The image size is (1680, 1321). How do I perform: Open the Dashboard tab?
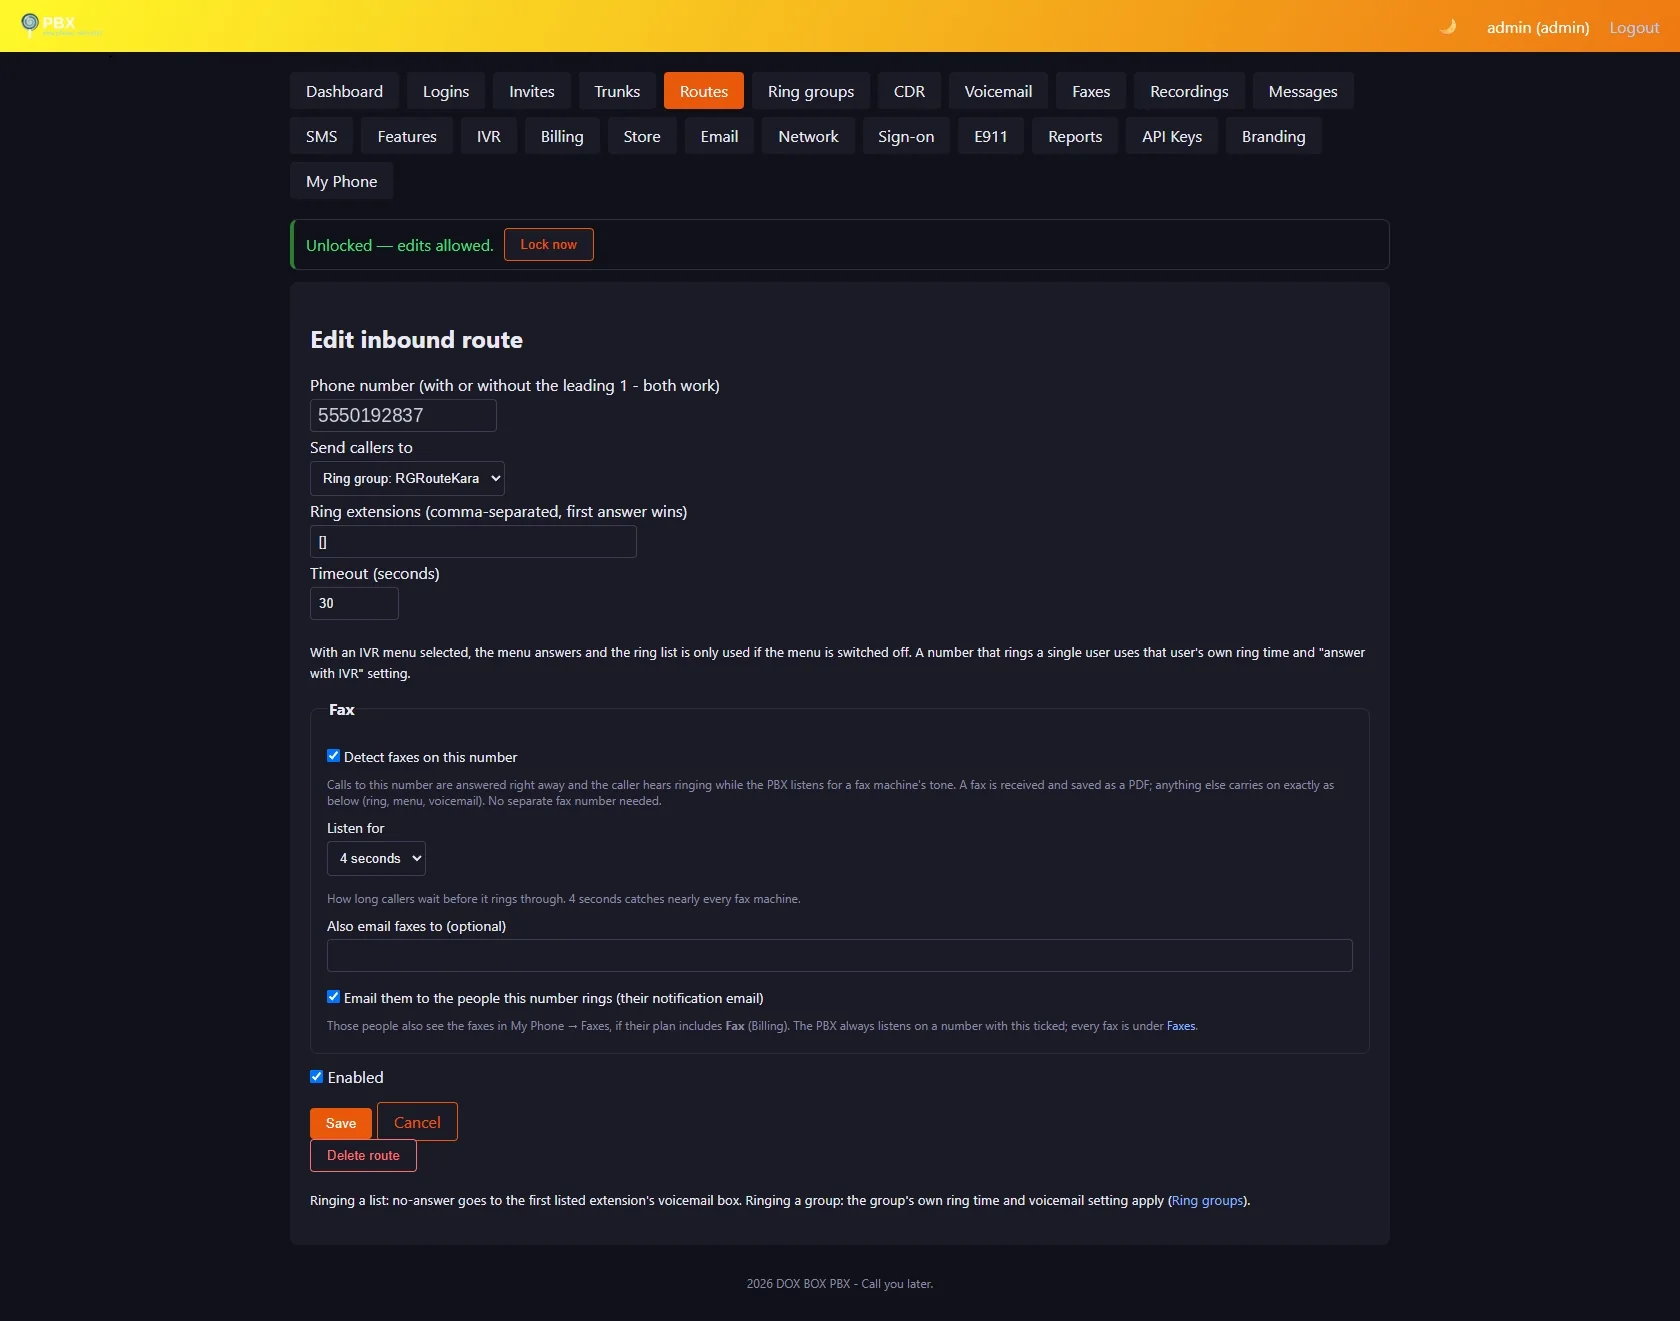[344, 91]
